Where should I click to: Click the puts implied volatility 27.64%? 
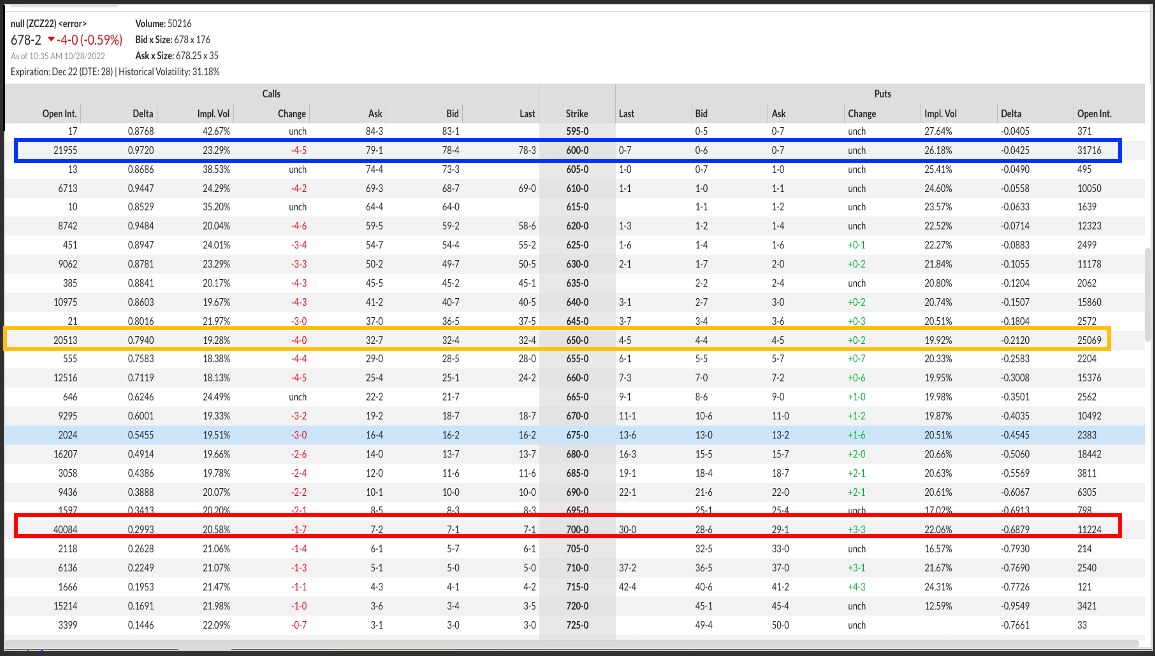pyautogui.click(x=938, y=132)
